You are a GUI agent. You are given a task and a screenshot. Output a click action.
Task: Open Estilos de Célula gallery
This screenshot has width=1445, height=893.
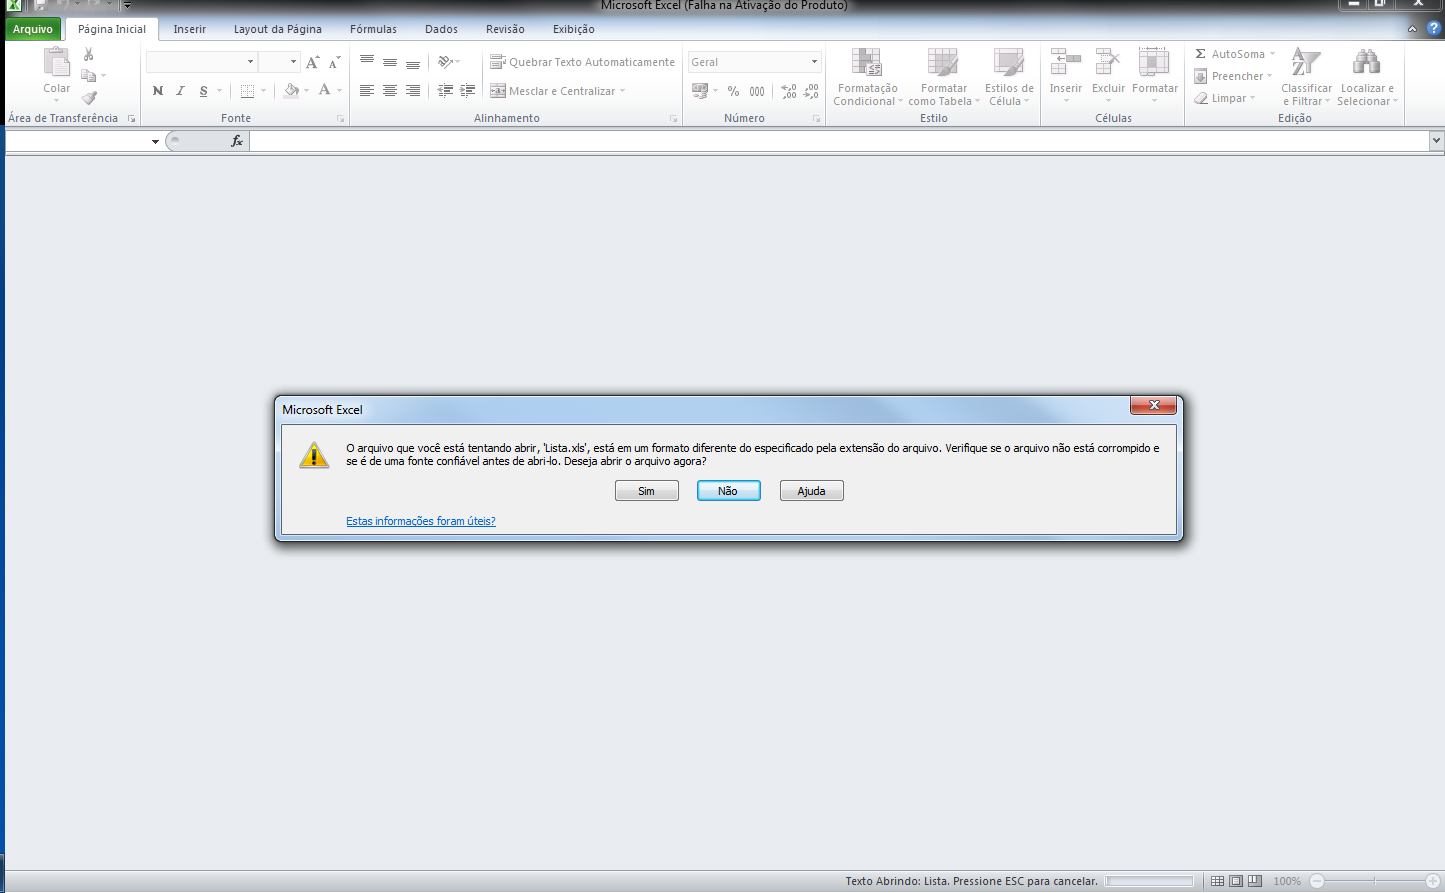1009,77
